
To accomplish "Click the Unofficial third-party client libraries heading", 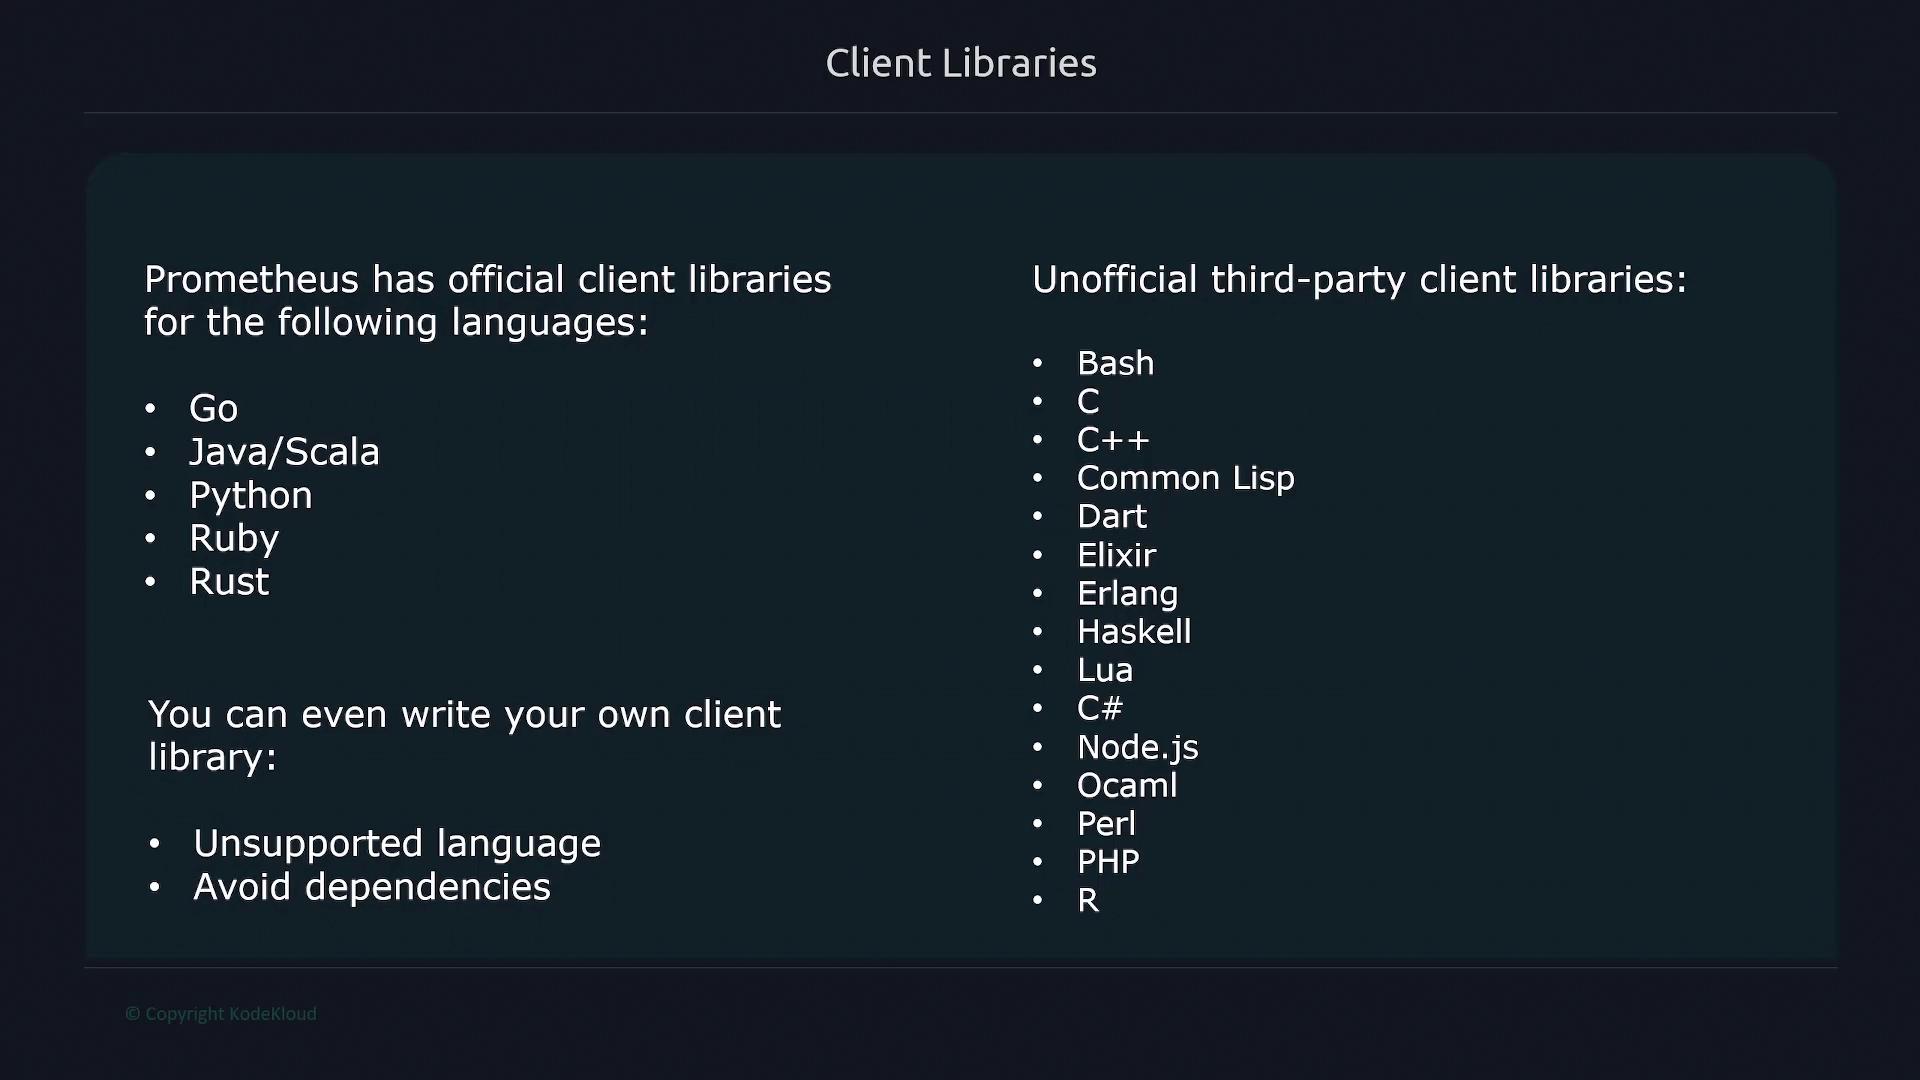I will pyautogui.click(x=1358, y=279).
